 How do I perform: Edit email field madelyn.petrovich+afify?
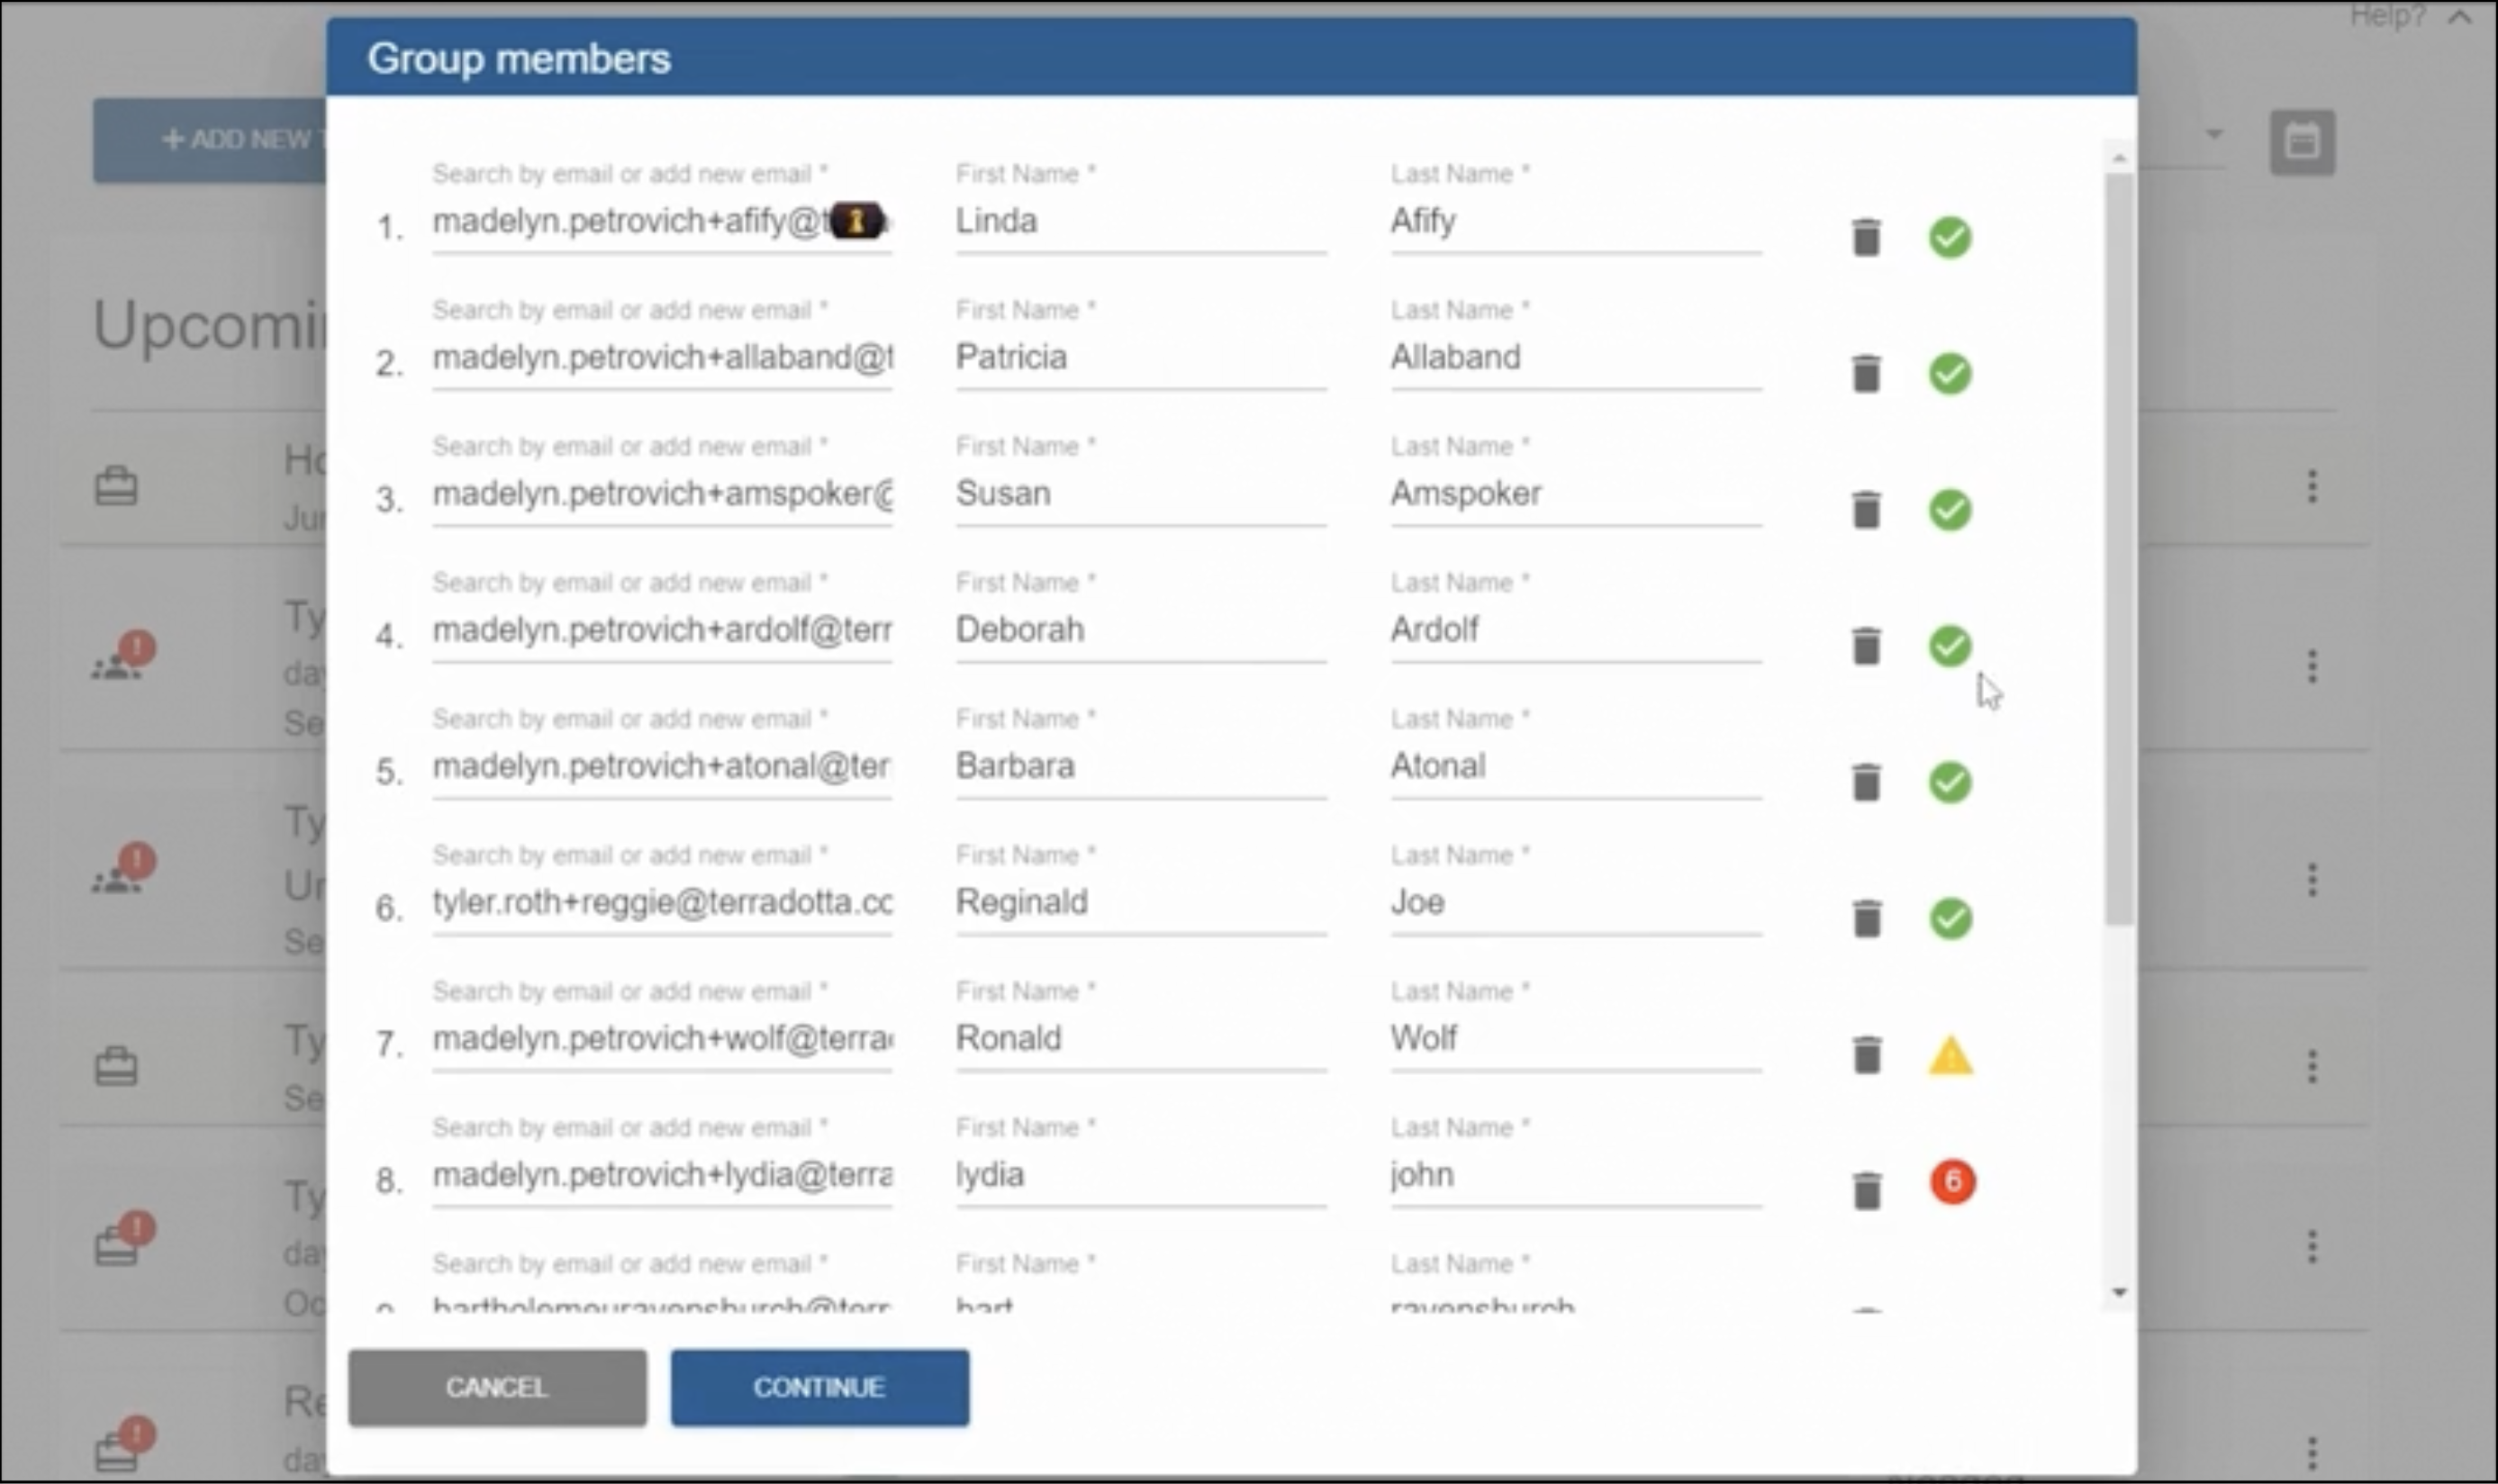(662, 221)
